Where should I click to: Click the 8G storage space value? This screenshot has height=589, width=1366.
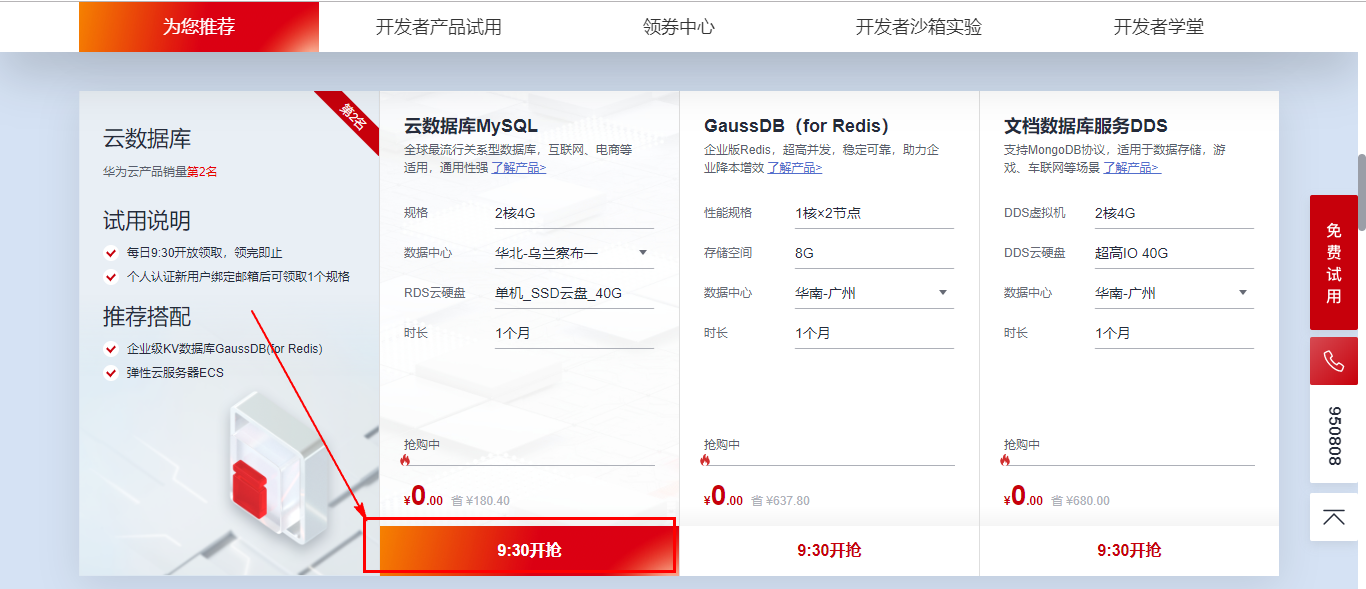click(804, 253)
